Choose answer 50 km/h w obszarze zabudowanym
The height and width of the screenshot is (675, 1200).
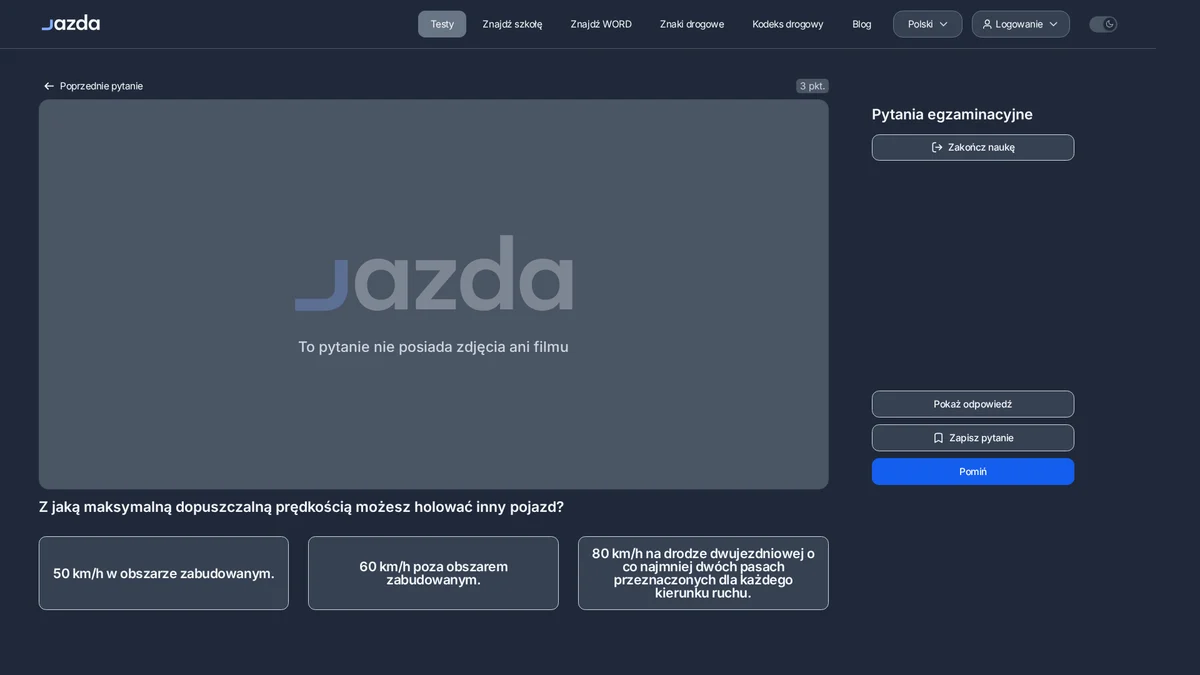tap(164, 573)
